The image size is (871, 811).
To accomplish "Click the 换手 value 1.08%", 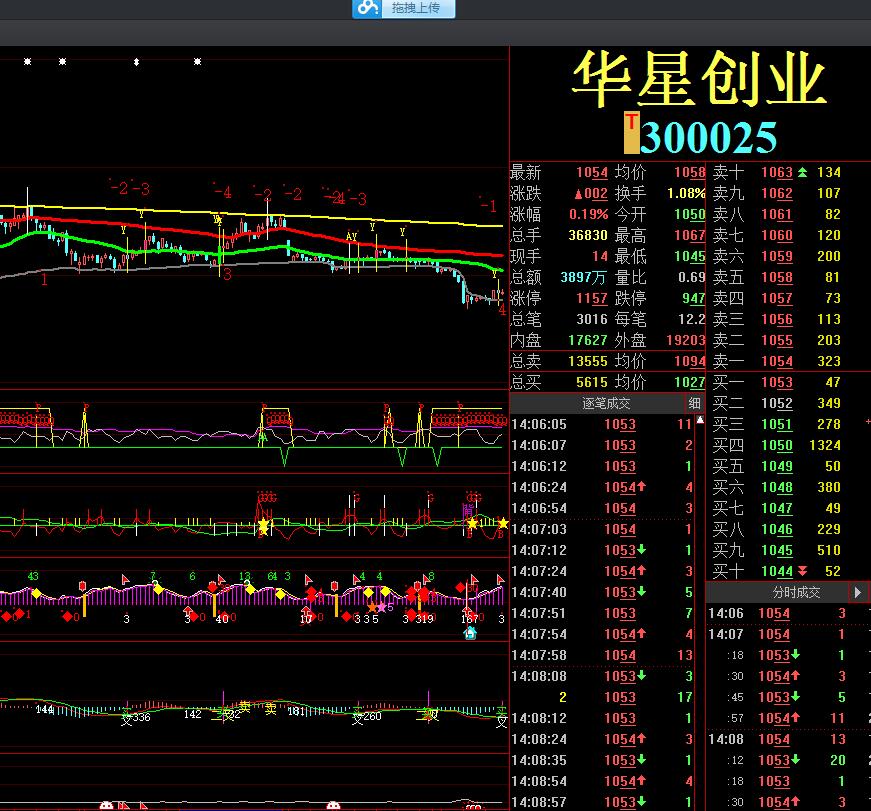I will 686,193.
